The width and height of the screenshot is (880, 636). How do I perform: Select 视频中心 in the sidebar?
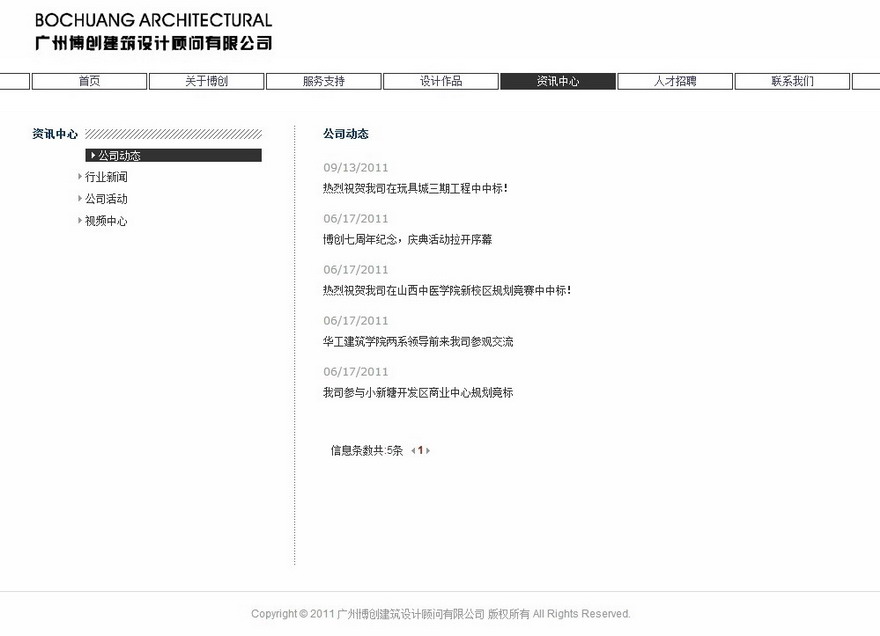(106, 221)
